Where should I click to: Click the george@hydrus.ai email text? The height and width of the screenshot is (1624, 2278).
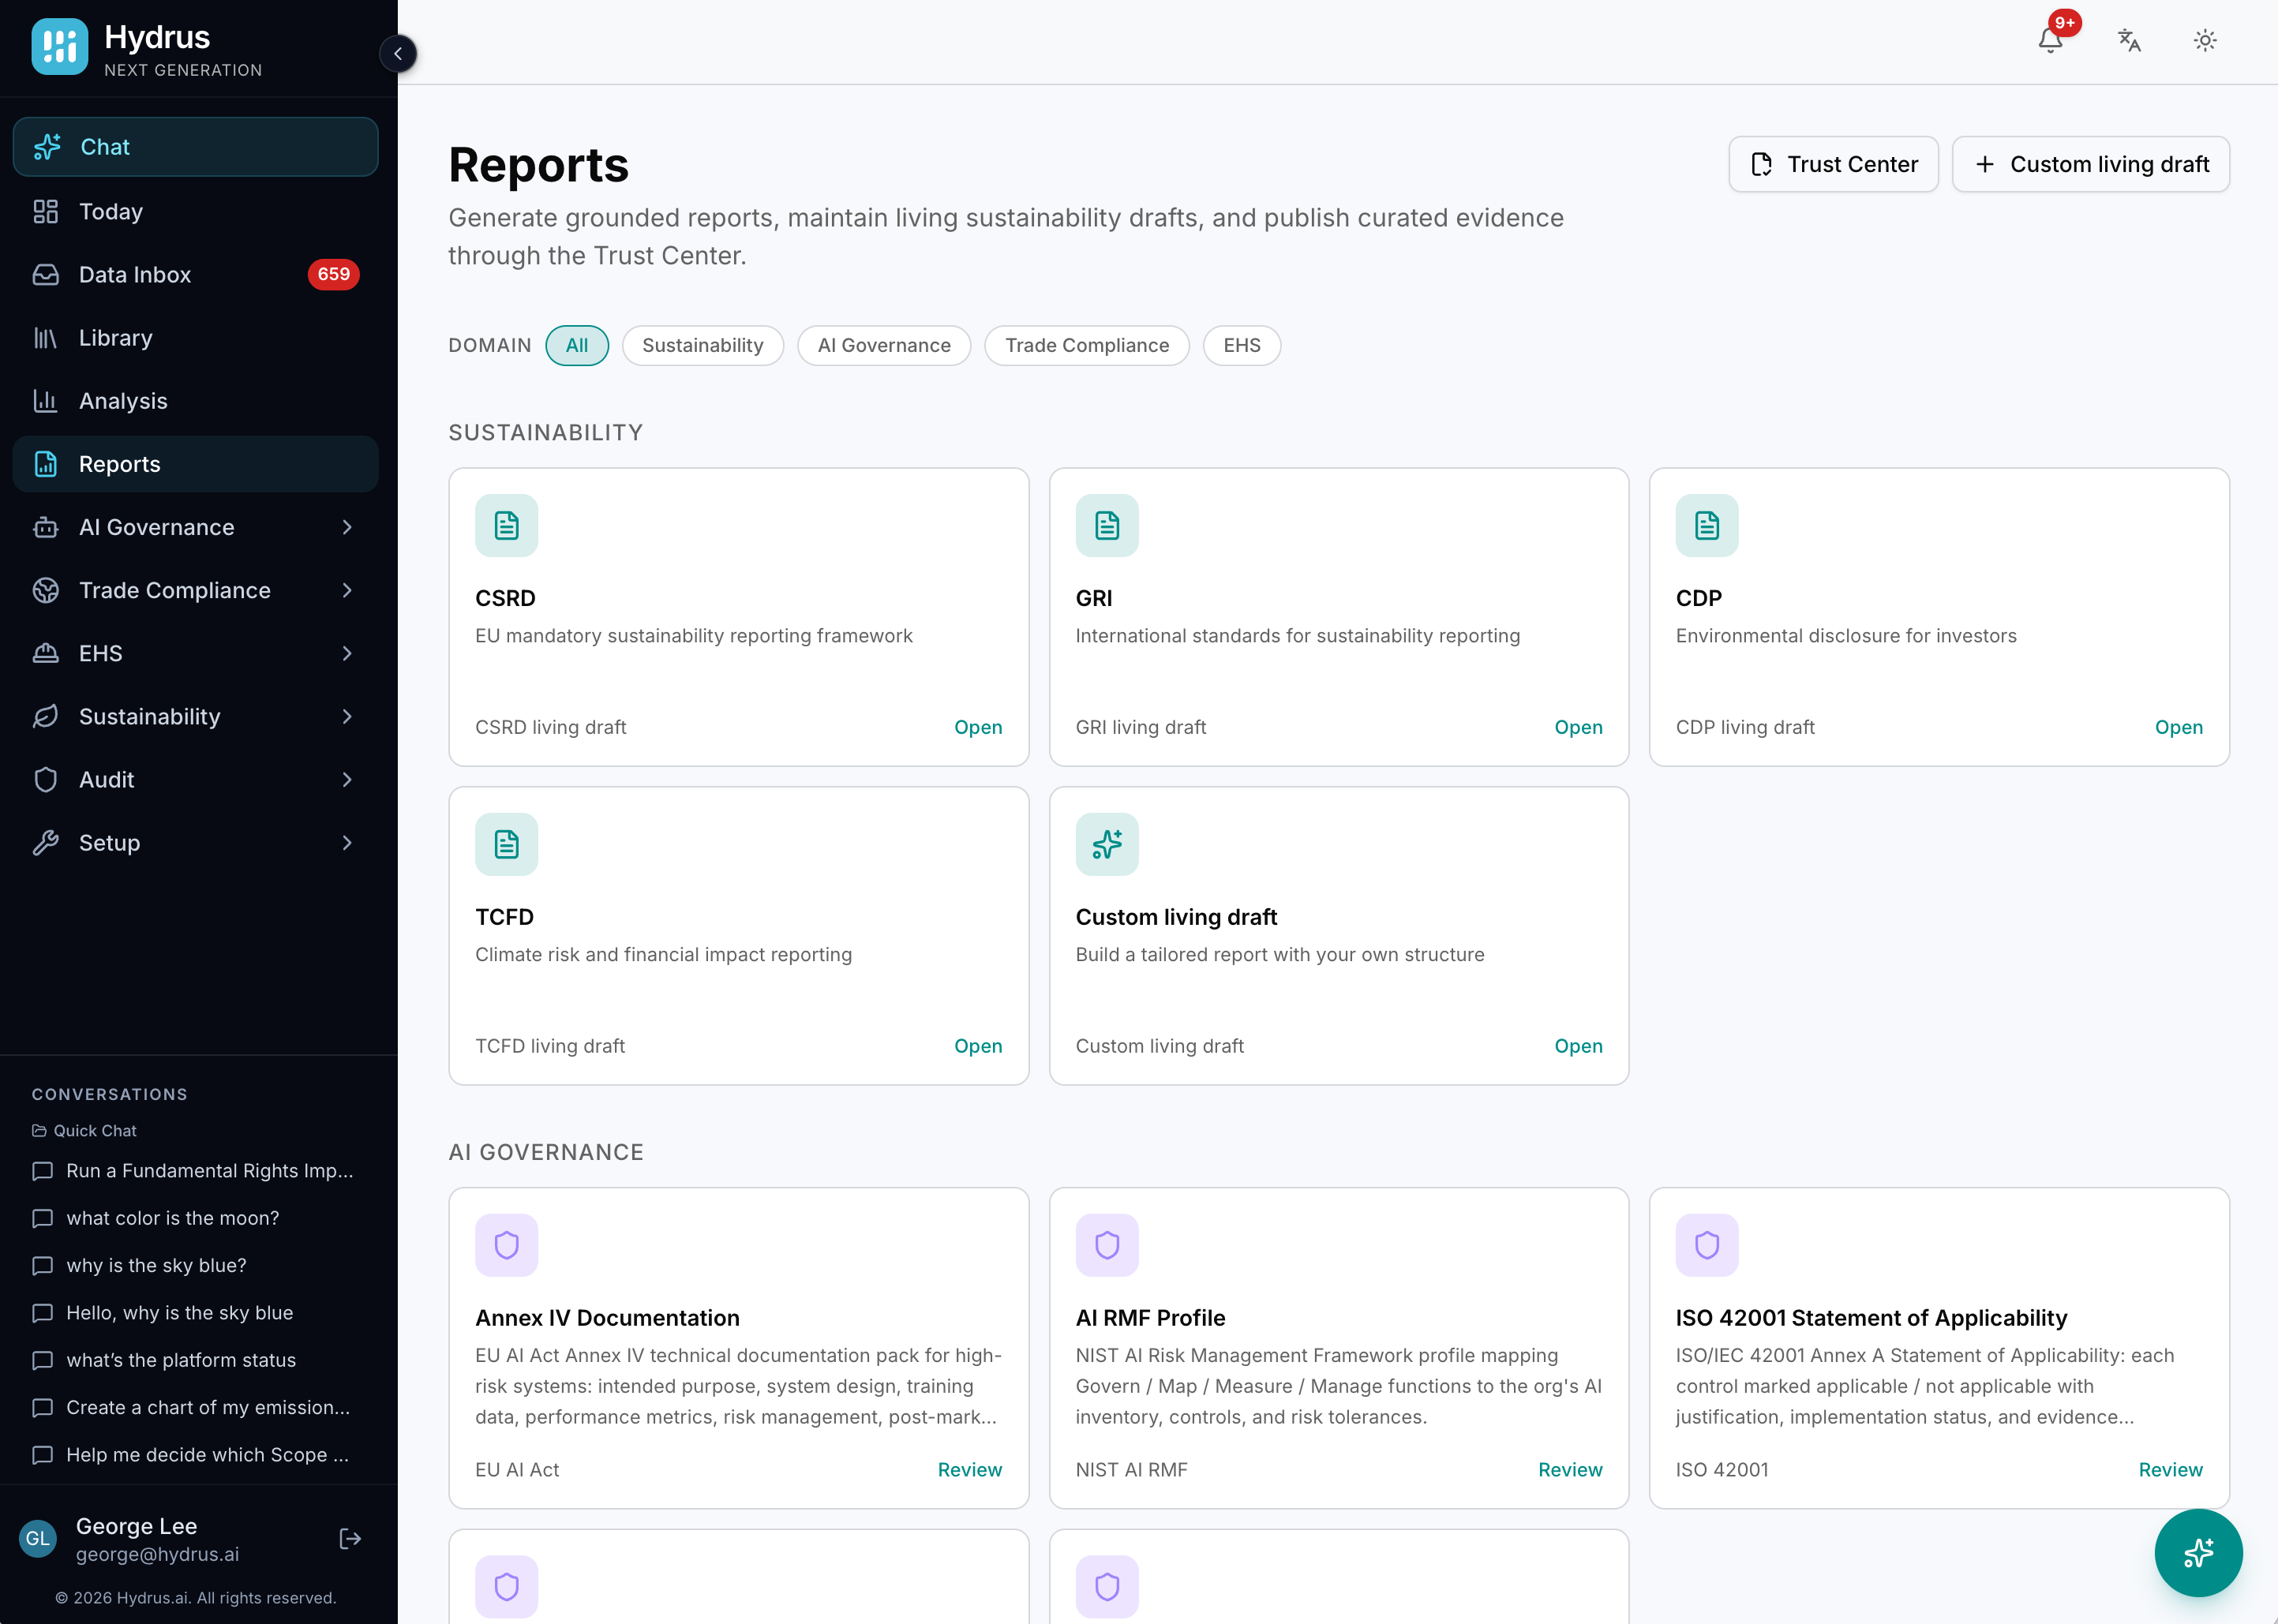[157, 1554]
